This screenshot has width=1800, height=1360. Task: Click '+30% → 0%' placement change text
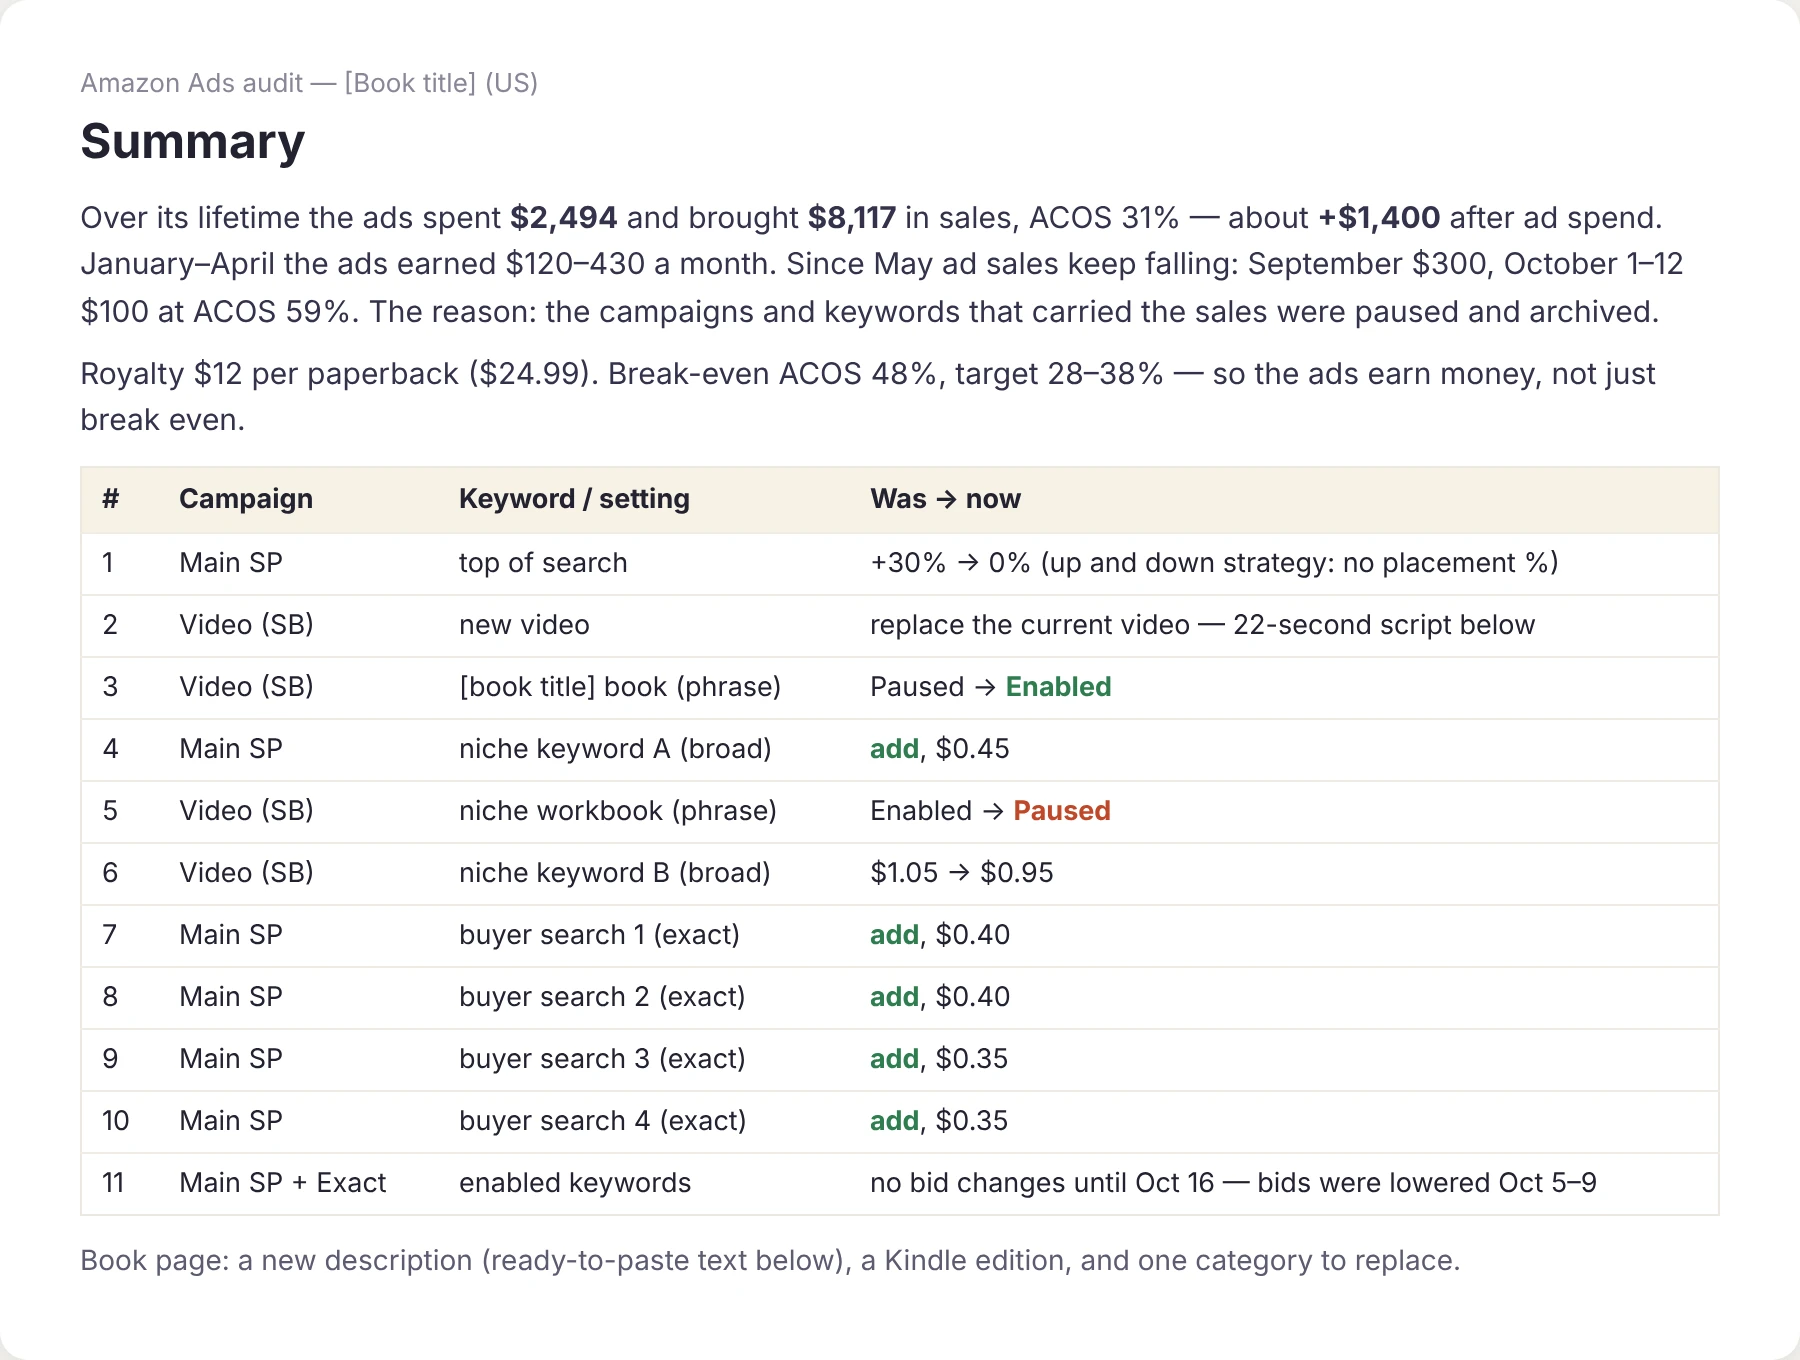950,563
